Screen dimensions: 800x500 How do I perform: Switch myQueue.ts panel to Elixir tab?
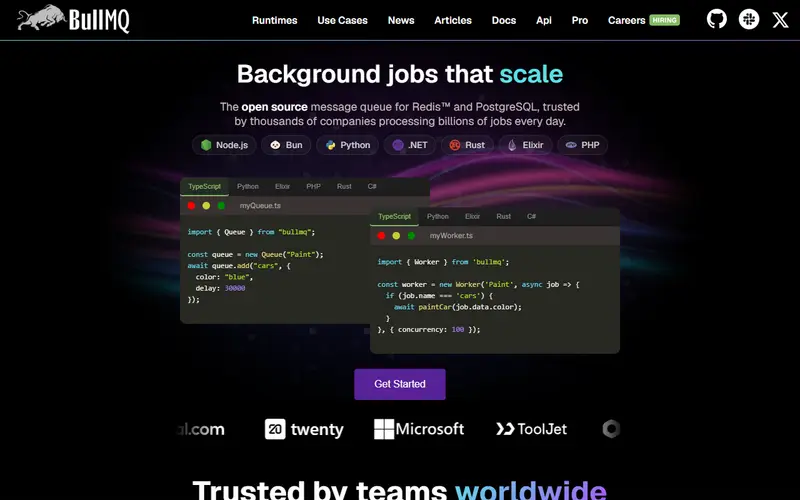coord(282,187)
